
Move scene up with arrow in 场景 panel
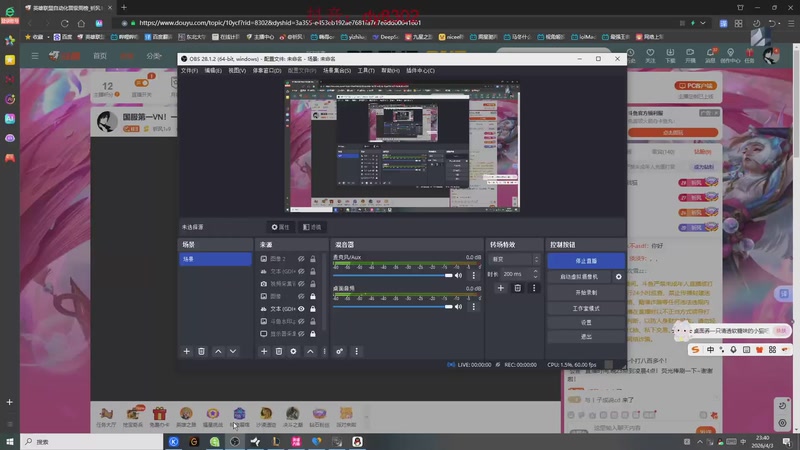coord(218,352)
